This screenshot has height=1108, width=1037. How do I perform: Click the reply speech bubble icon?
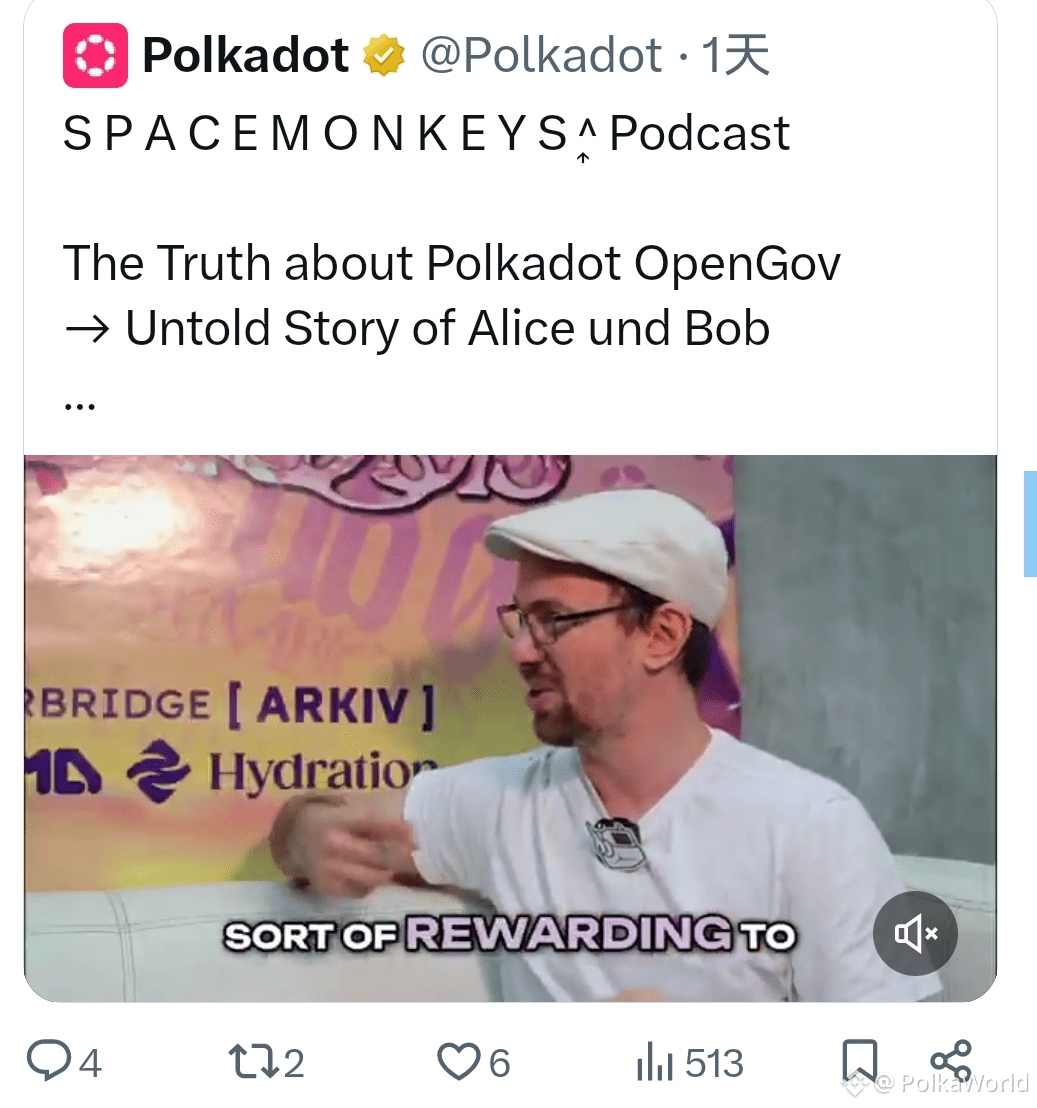click(49, 1061)
